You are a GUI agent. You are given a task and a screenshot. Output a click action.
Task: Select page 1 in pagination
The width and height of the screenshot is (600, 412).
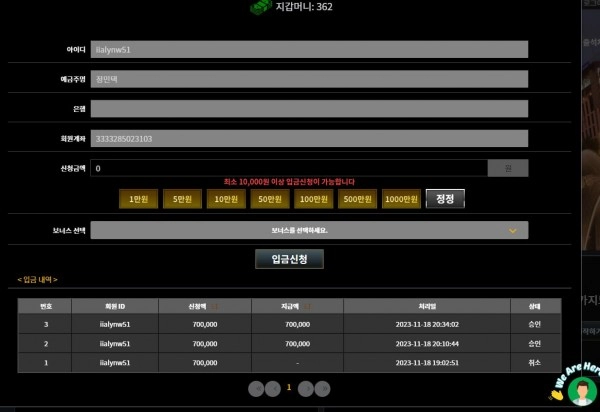[x=289, y=388]
